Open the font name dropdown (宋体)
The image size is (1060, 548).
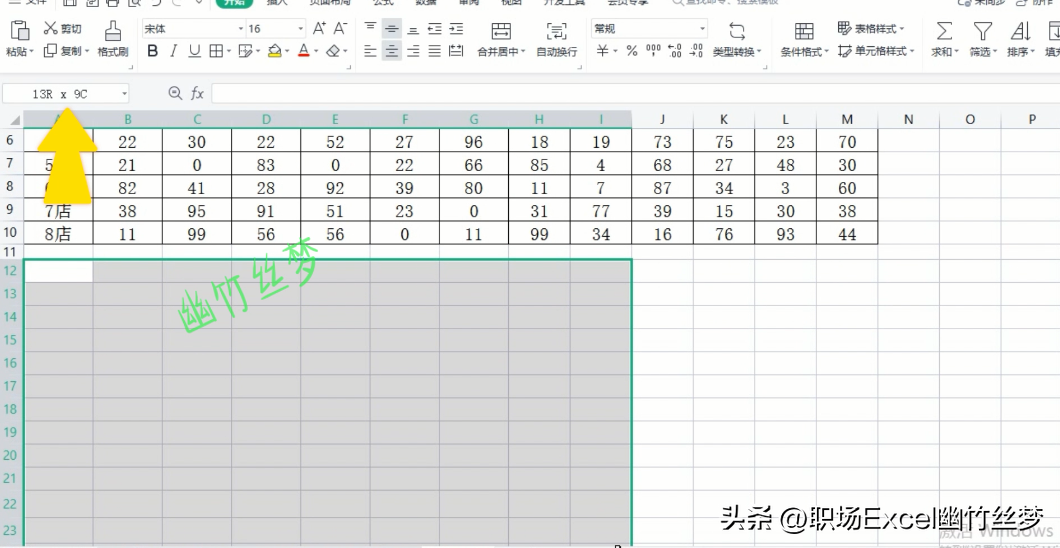click(241, 29)
